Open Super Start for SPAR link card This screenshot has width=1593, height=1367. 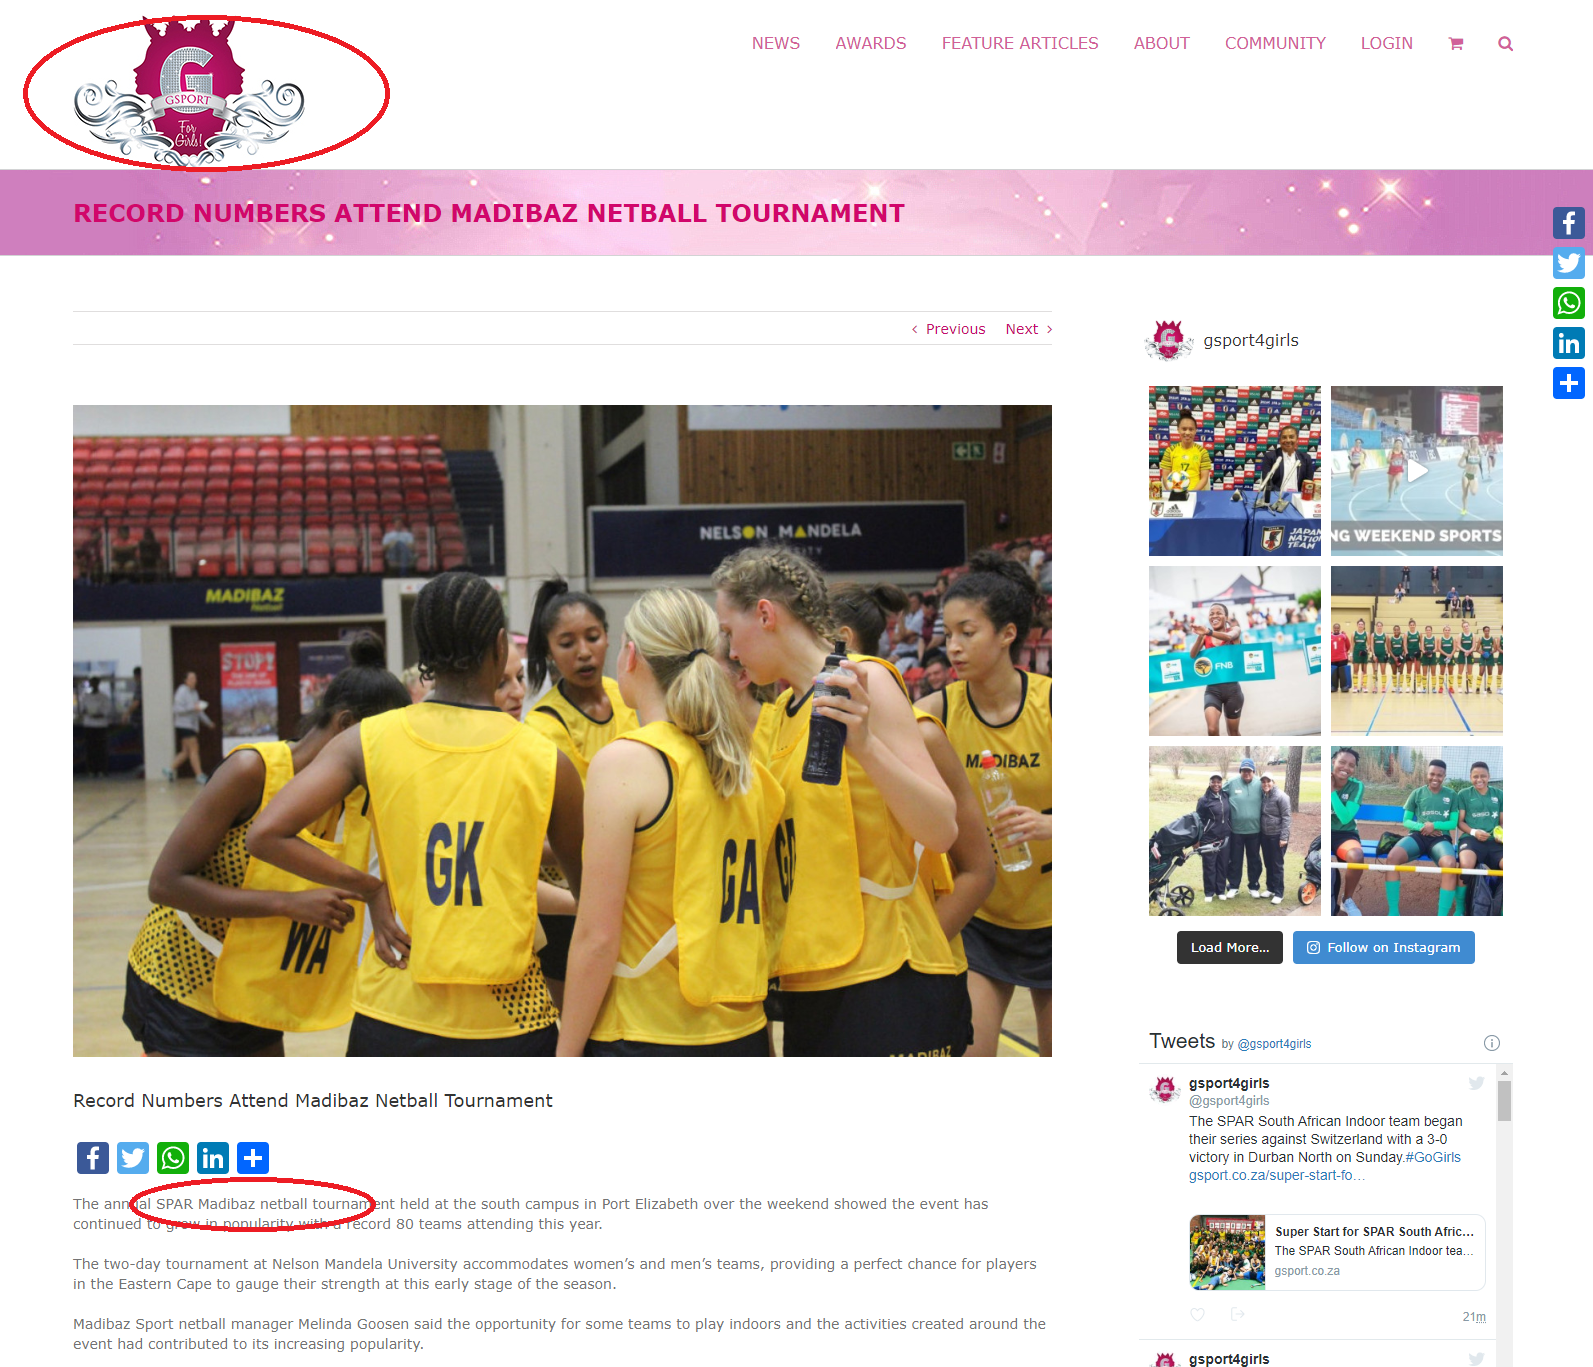pyautogui.click(x=1337, y=1253)
